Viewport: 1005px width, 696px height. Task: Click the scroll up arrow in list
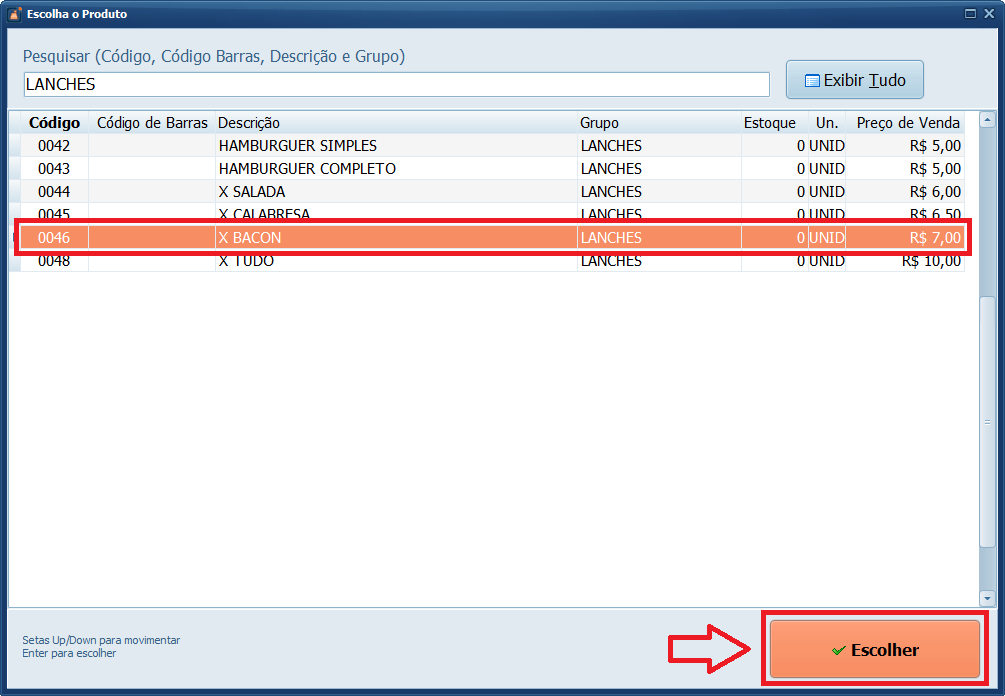(987, 119)
